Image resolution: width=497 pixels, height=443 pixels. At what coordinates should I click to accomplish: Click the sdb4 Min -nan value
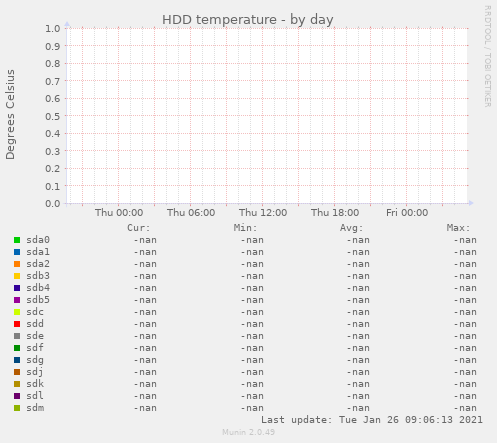[x=252, y=288]
